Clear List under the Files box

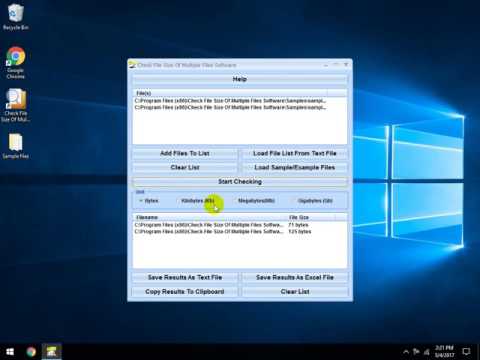(185, 167)
